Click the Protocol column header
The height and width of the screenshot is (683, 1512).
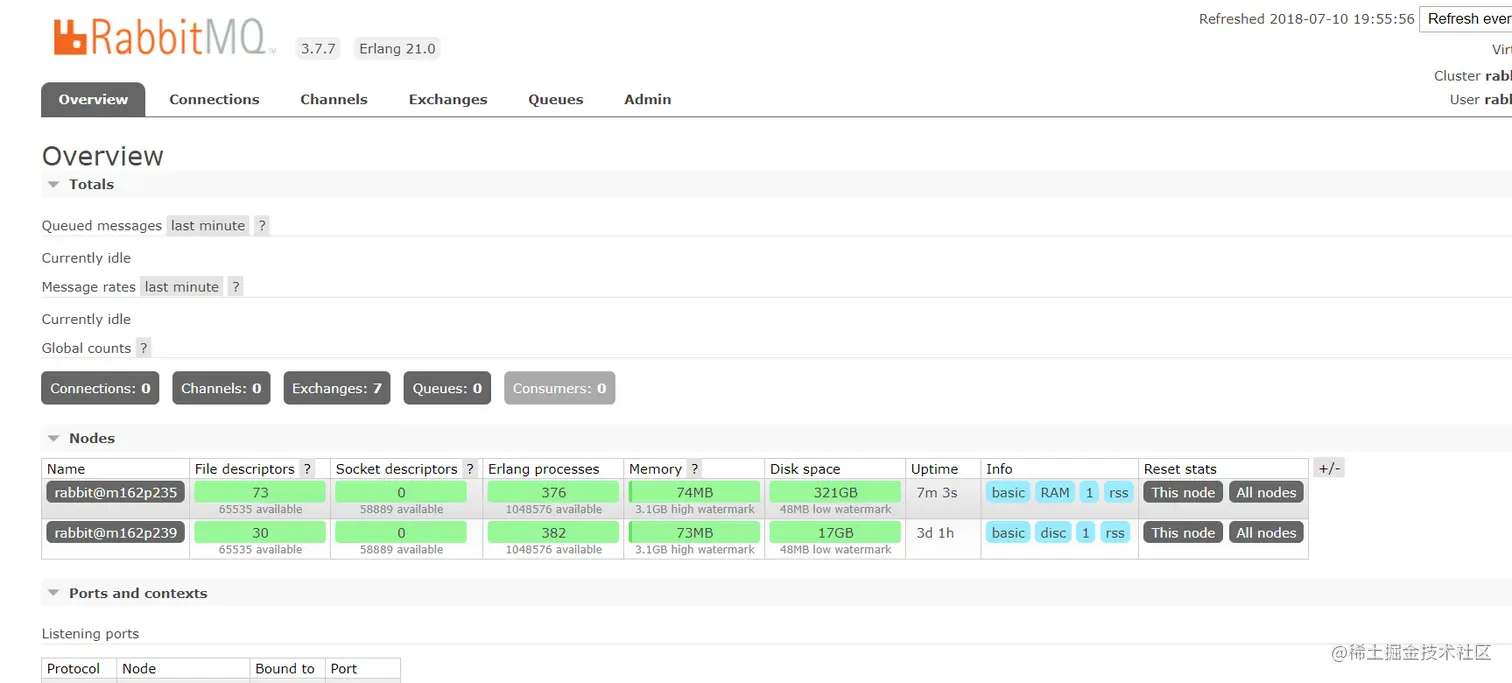73,669
